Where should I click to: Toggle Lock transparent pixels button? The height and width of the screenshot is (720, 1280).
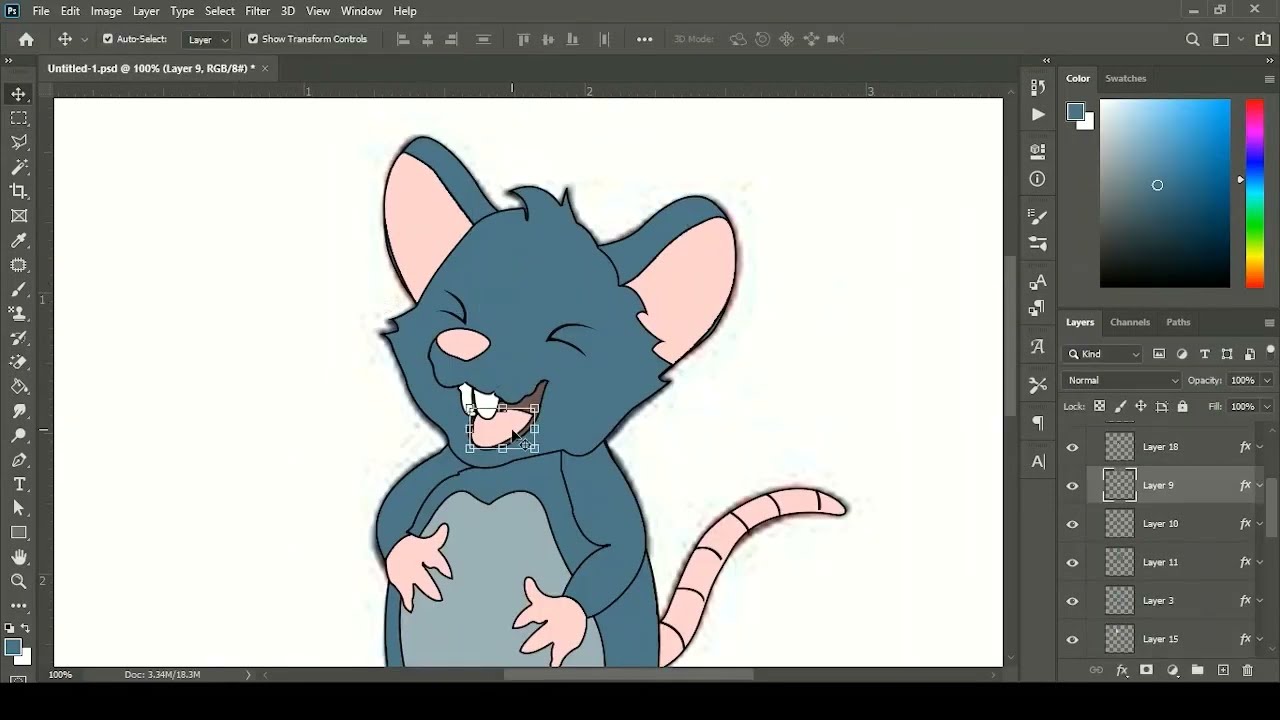[x=1099, y=406]
